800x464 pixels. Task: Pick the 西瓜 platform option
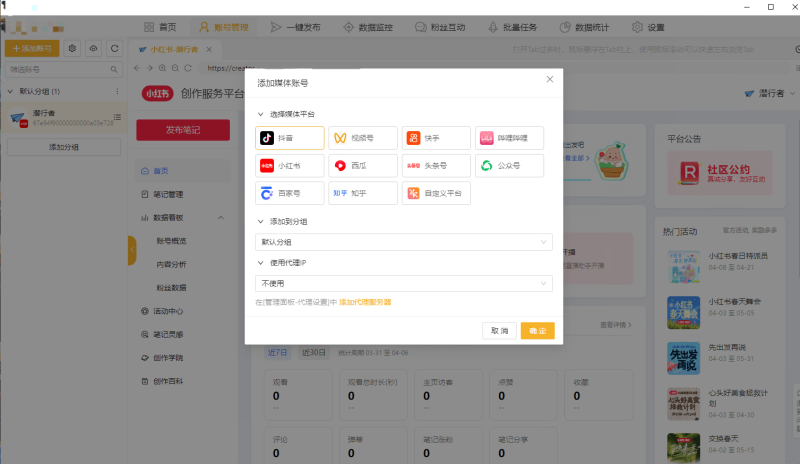pyautogui.click(x=363, y=165)
